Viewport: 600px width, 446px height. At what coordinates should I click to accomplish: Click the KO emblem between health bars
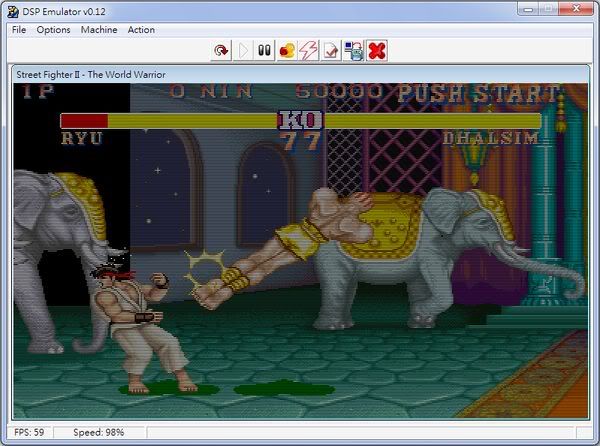[x=300, y=120]
